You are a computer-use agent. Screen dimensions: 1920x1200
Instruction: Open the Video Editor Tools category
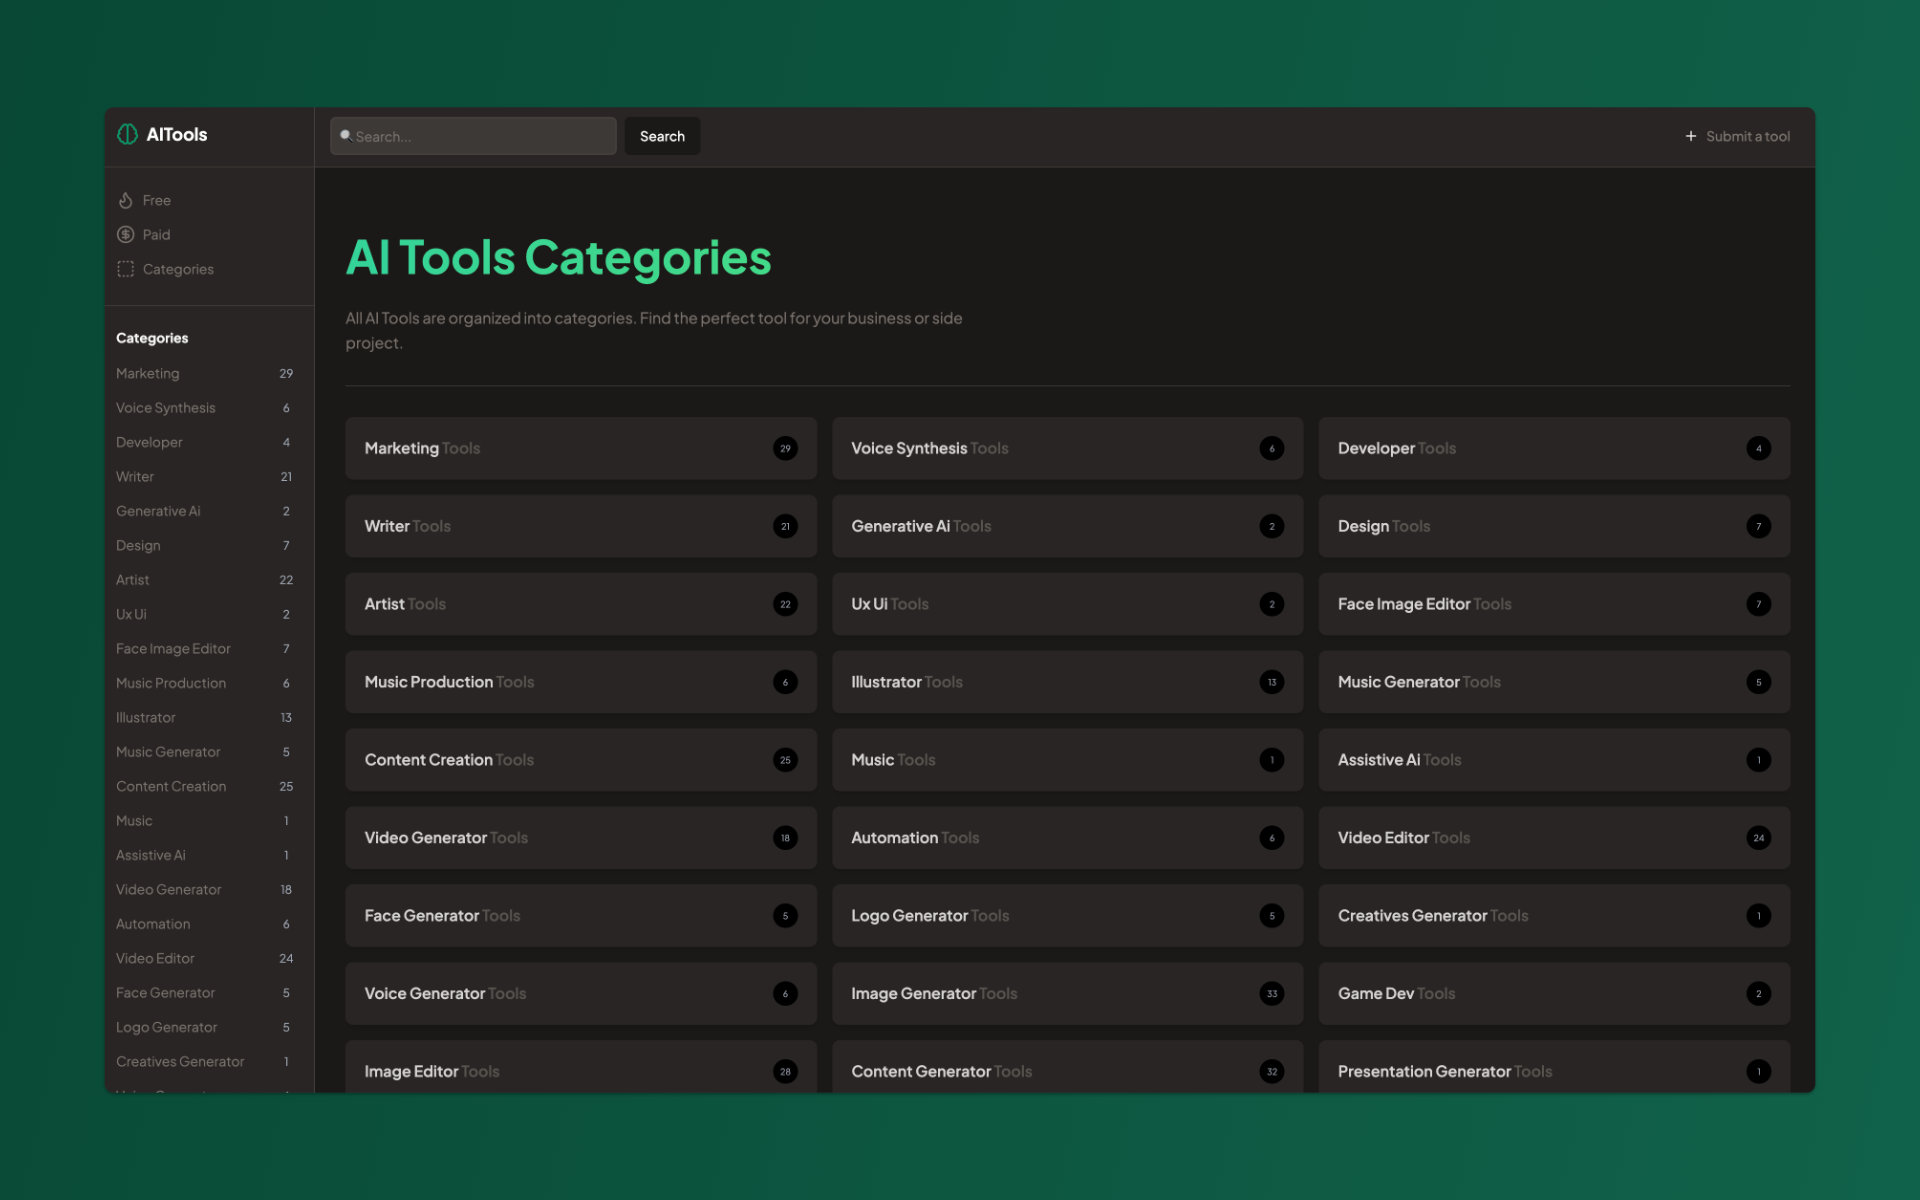[x=1553, y=838]
